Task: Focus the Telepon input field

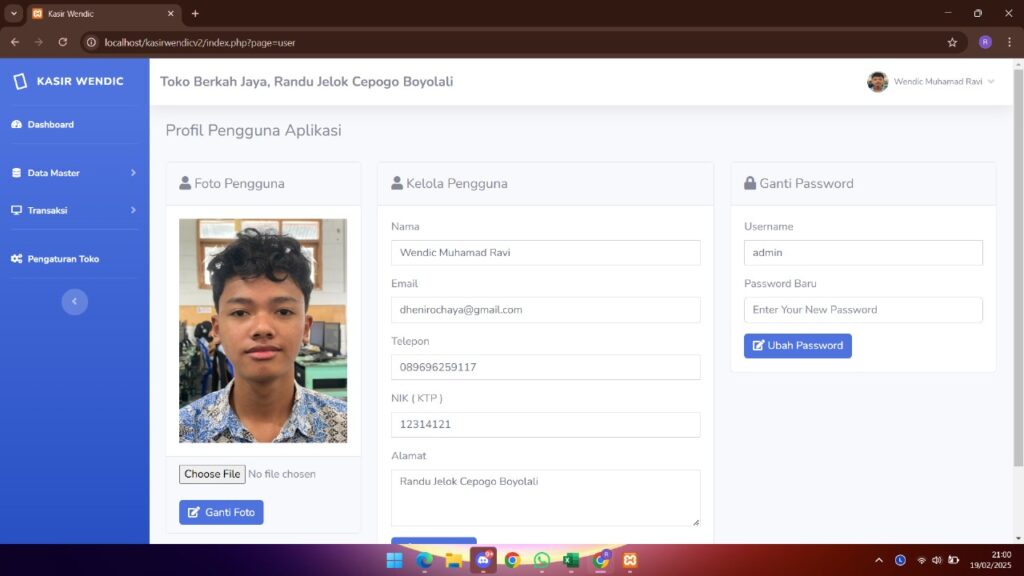Action: (x=545, y=367)
